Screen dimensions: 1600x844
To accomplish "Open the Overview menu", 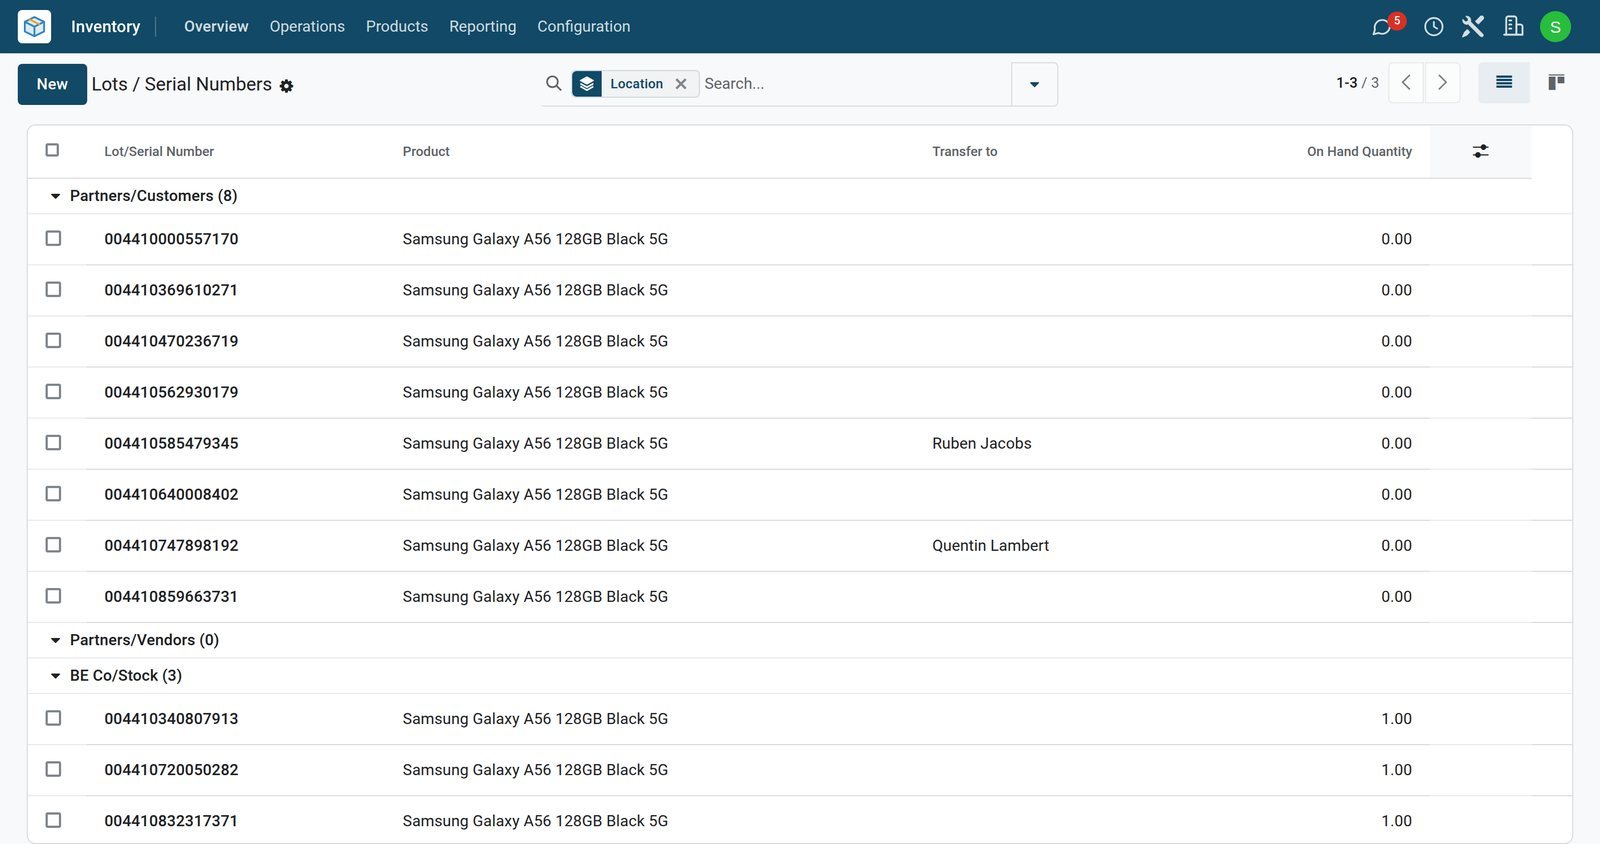I will pyautogui.click(x=216, y=27).
